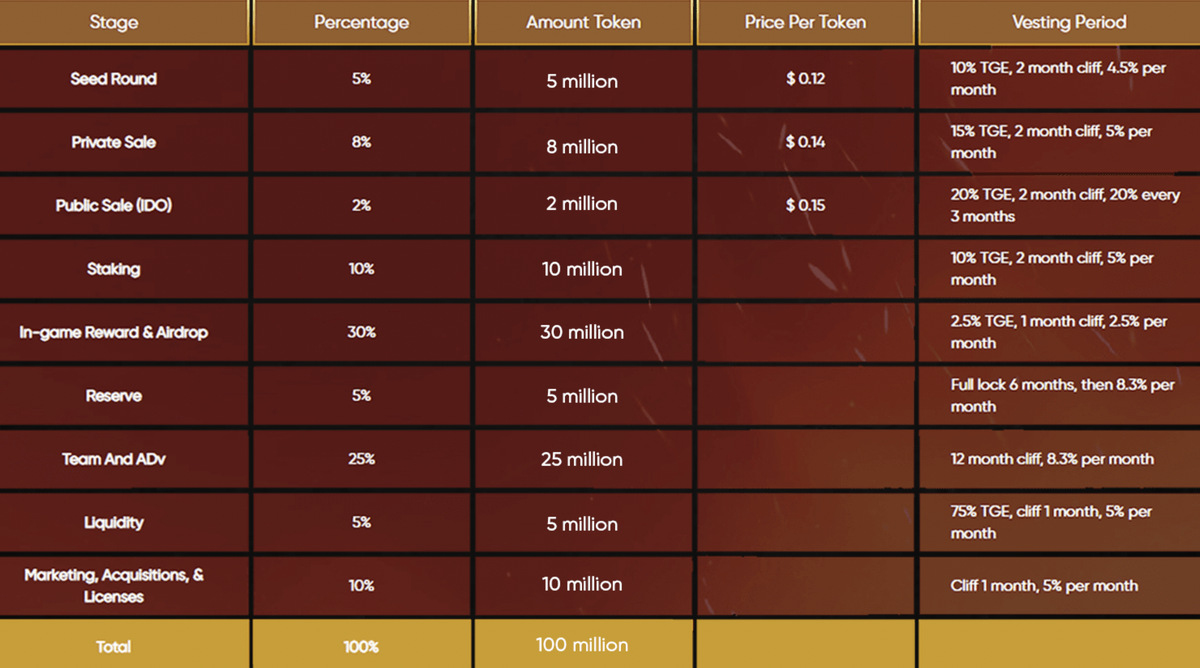Click the 30 million amount cell
Screen dimensions: 1200x668
(582, 332)
